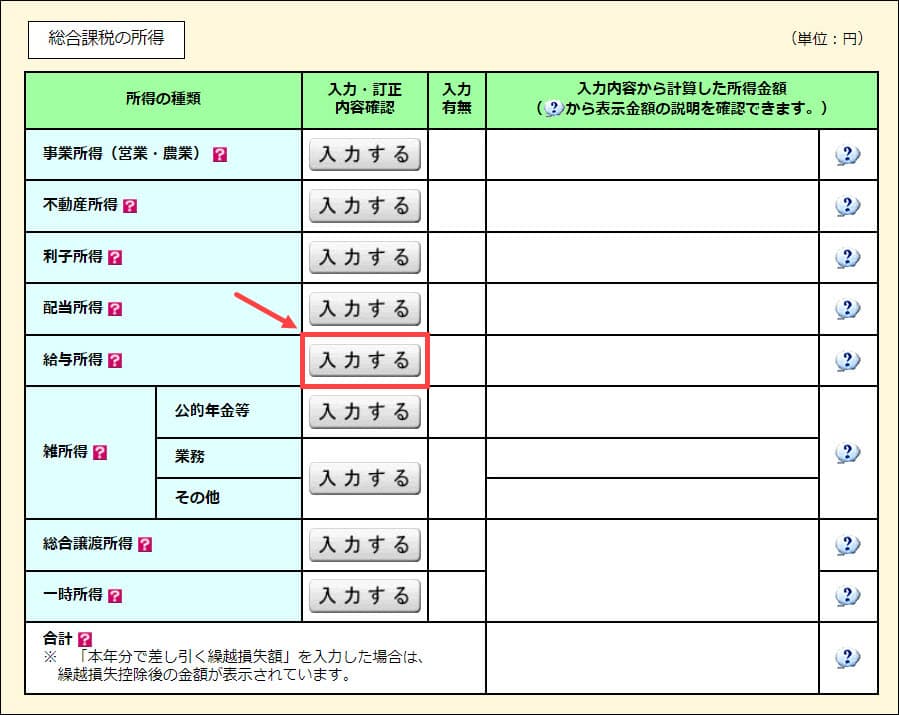Click the pink help icon beside 事業所得（営業・農業）
This screenshot has height=715, width=899.
coord(220,155)
